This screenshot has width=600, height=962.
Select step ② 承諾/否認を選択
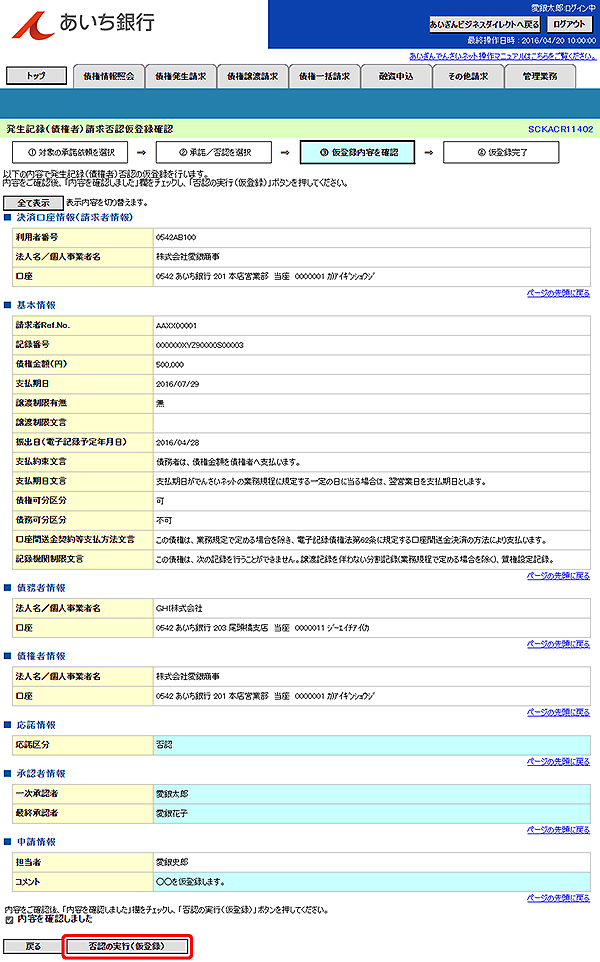[x=213, y=152]
